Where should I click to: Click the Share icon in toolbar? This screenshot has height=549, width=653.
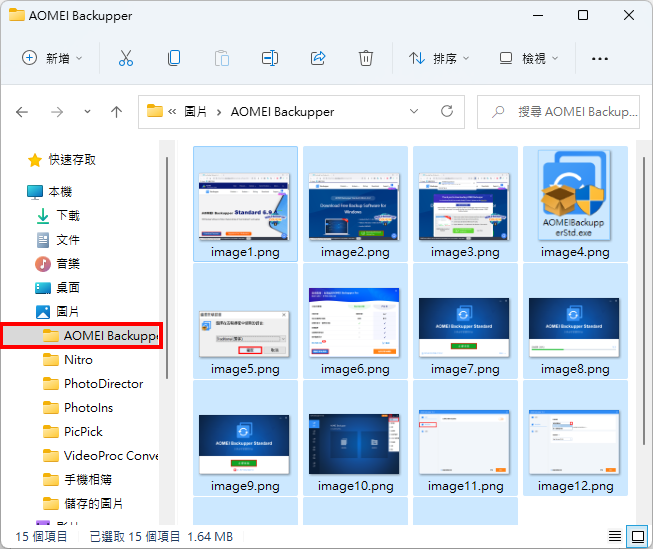[x=318, y=58]
